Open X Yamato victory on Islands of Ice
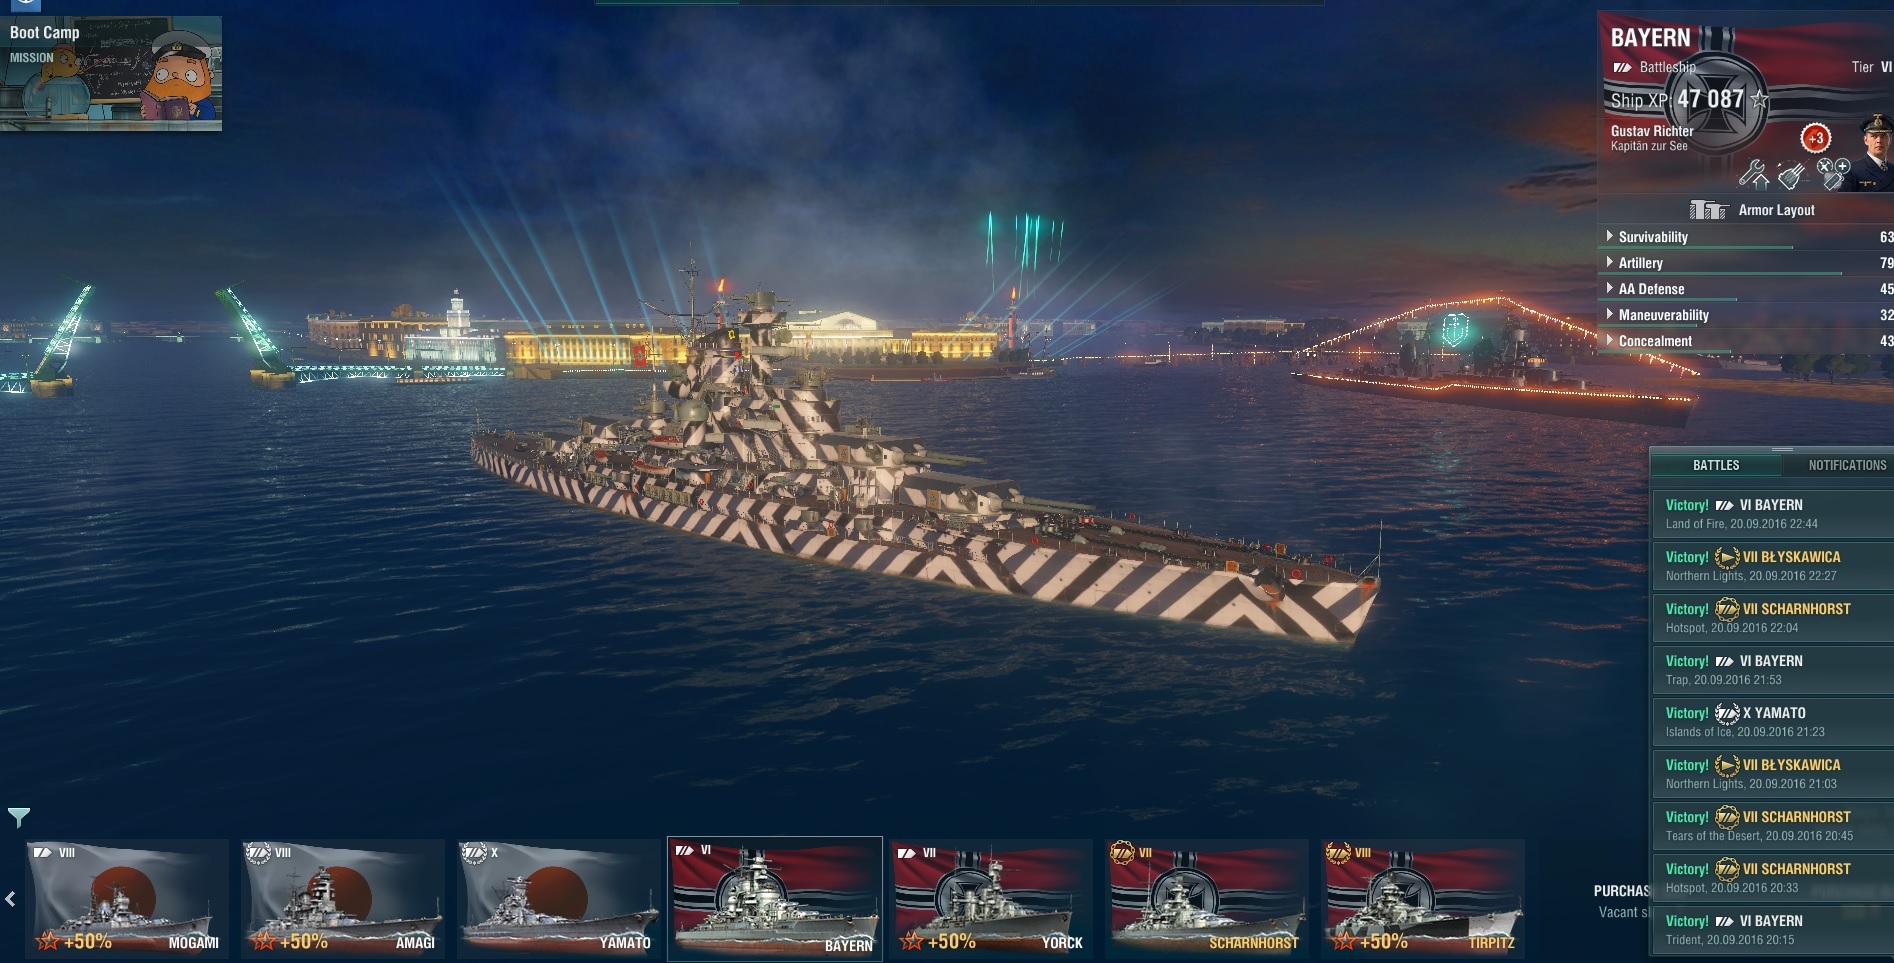Screen dimensions: 1894x963 click(1772, 722)
